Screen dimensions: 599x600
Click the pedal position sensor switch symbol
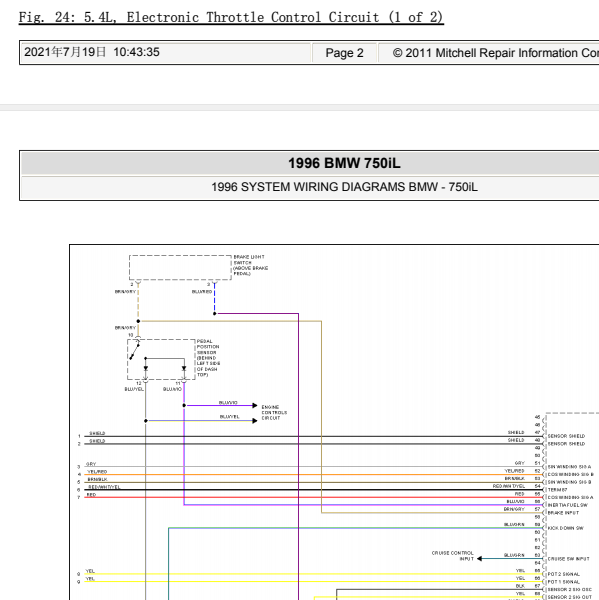coord(135,350)
